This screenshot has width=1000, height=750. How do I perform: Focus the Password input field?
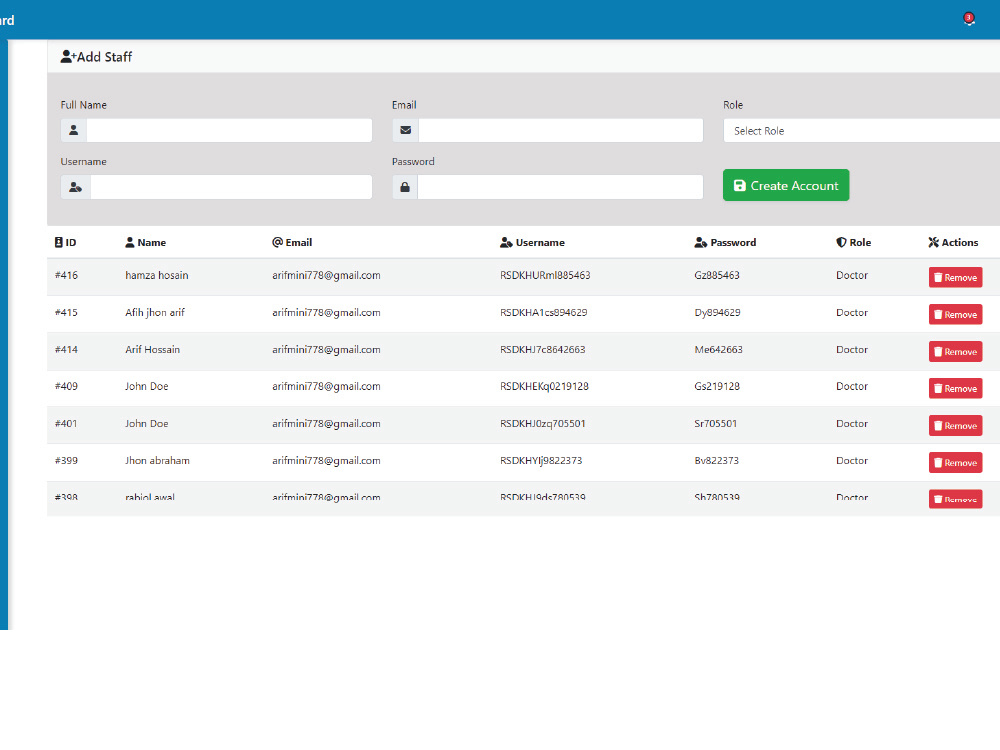pyautogui.click(x=560, y=187)
